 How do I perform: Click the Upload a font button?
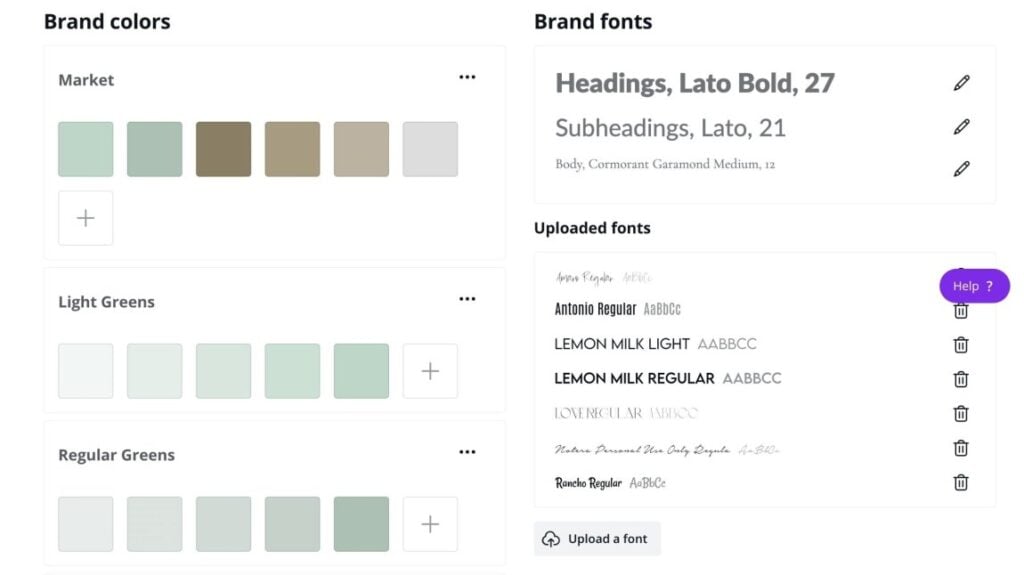click(x=598, y=539)
